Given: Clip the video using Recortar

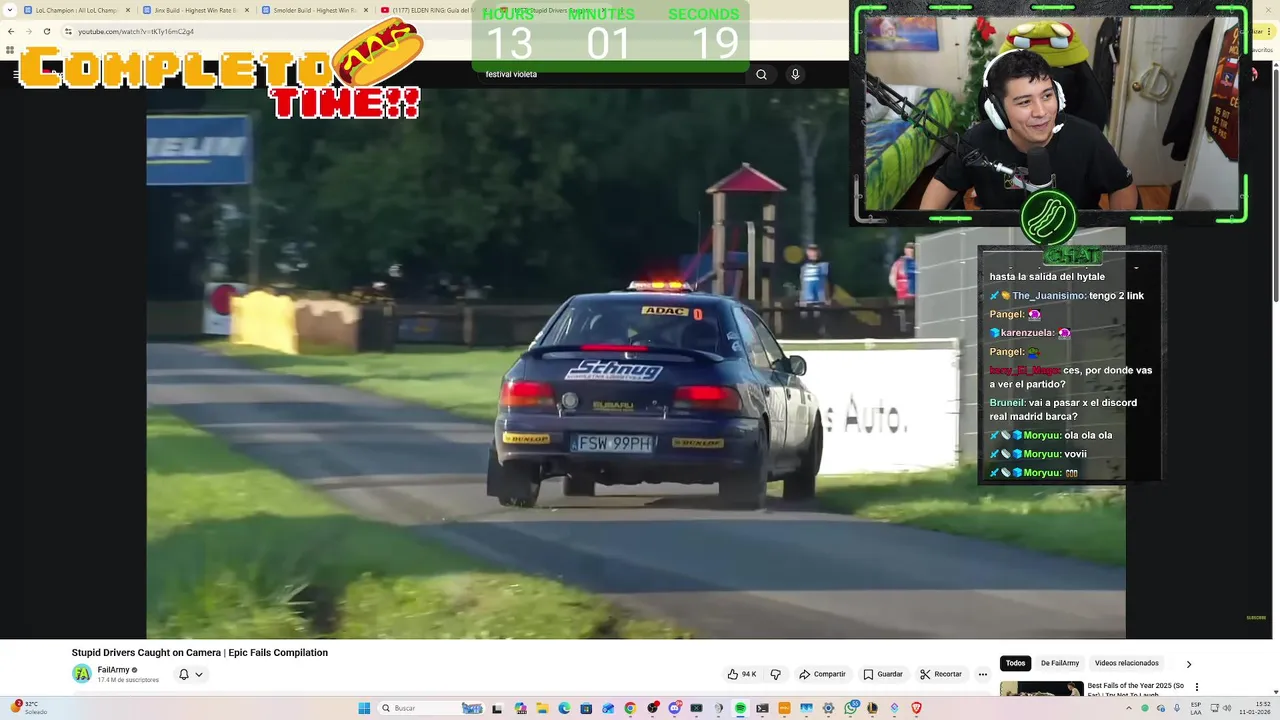Looking at the screenshot, I should [x=941, y=674].
